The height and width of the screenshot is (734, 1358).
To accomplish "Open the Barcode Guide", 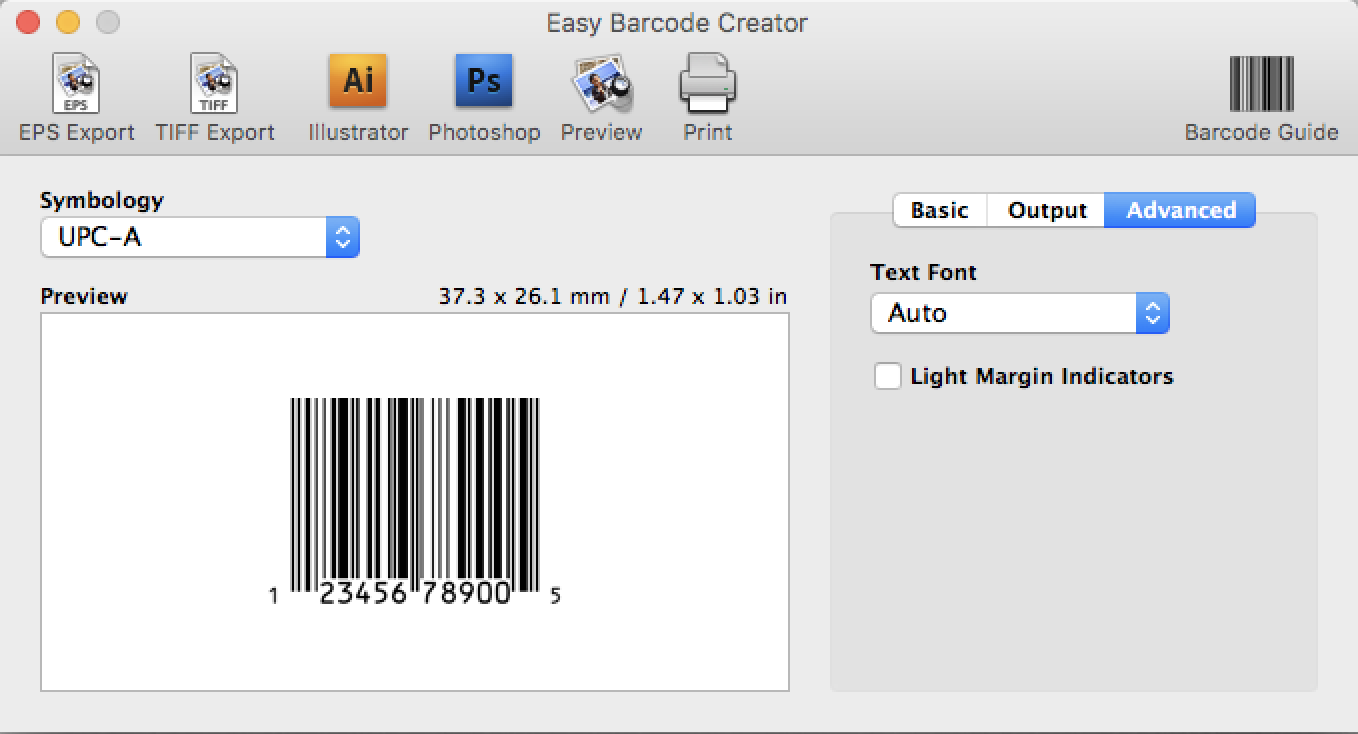I will 1260,85.
